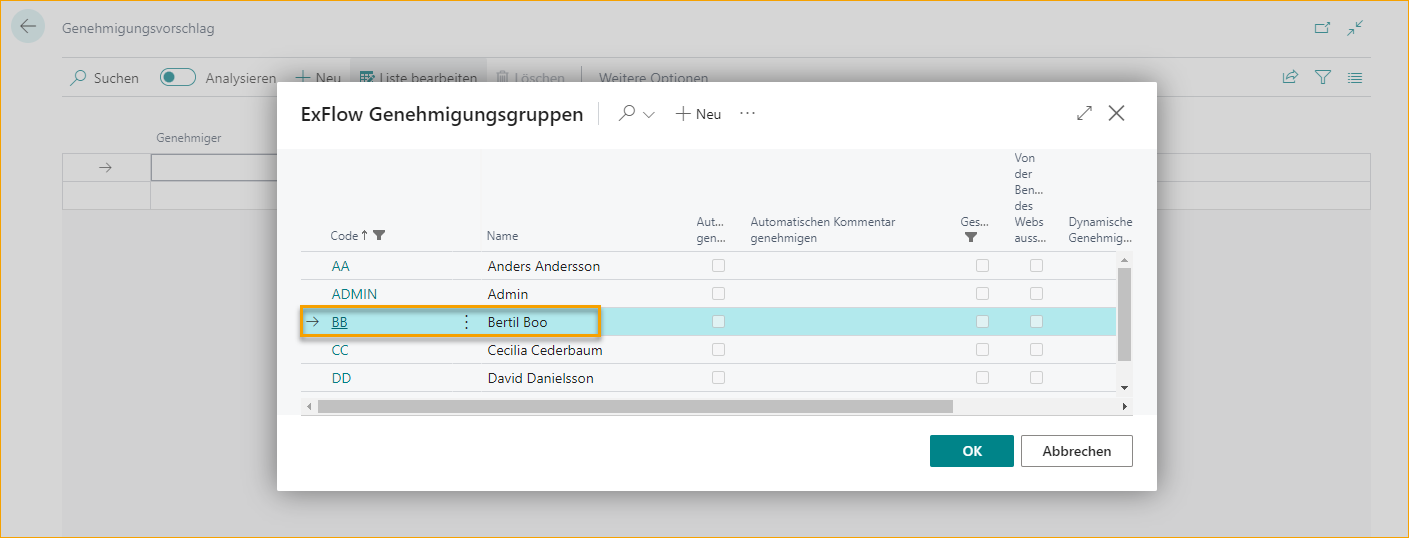Click the horizontal scrollbar right arrow
This screenshot has width=1409, height=538.
1124,406
